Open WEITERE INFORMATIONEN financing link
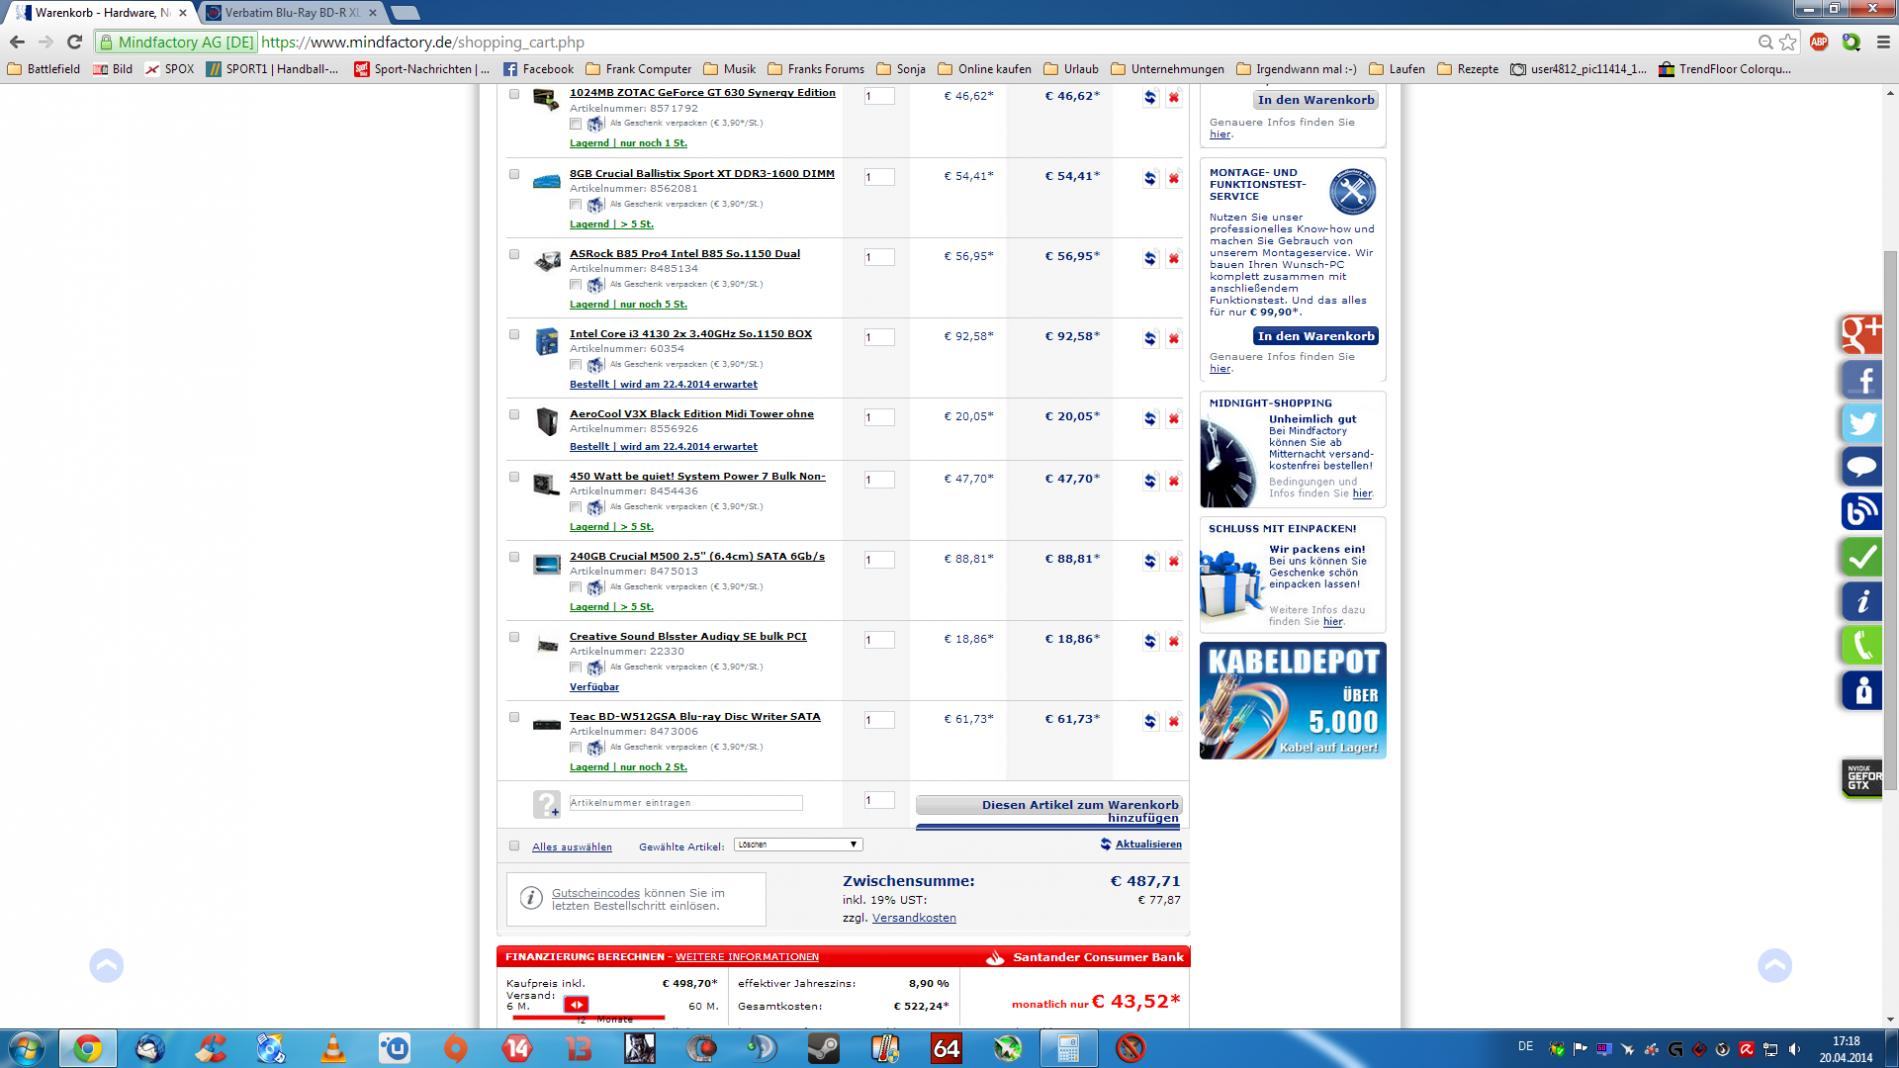The width and height of the screenshot is (1899, 1068). coord(747,957)
